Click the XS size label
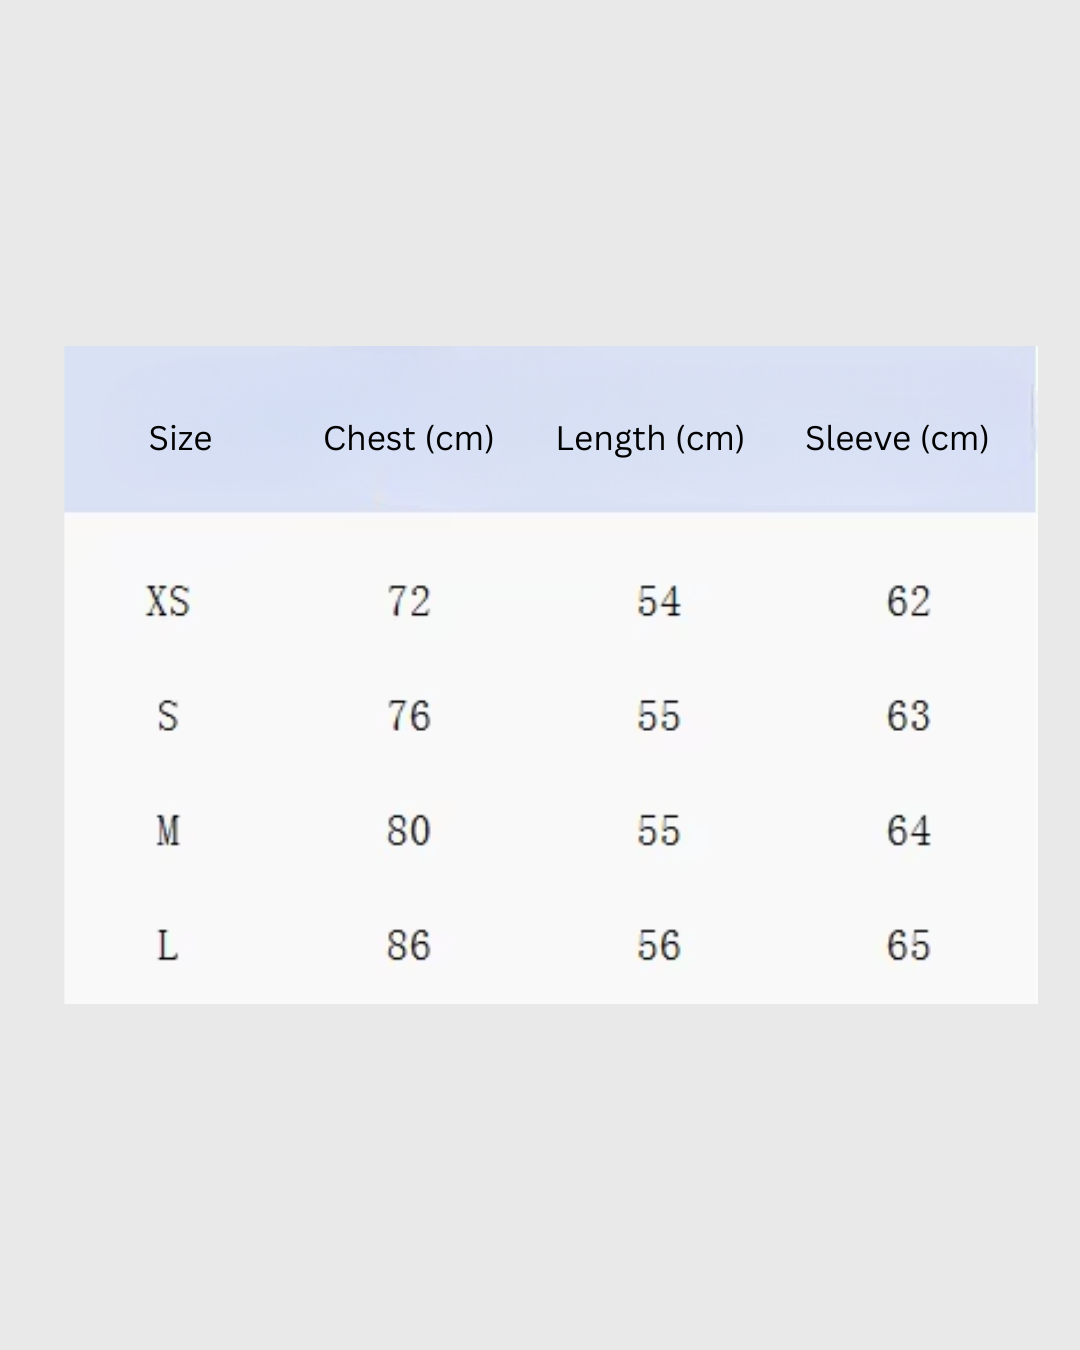 tap(168, 602)
